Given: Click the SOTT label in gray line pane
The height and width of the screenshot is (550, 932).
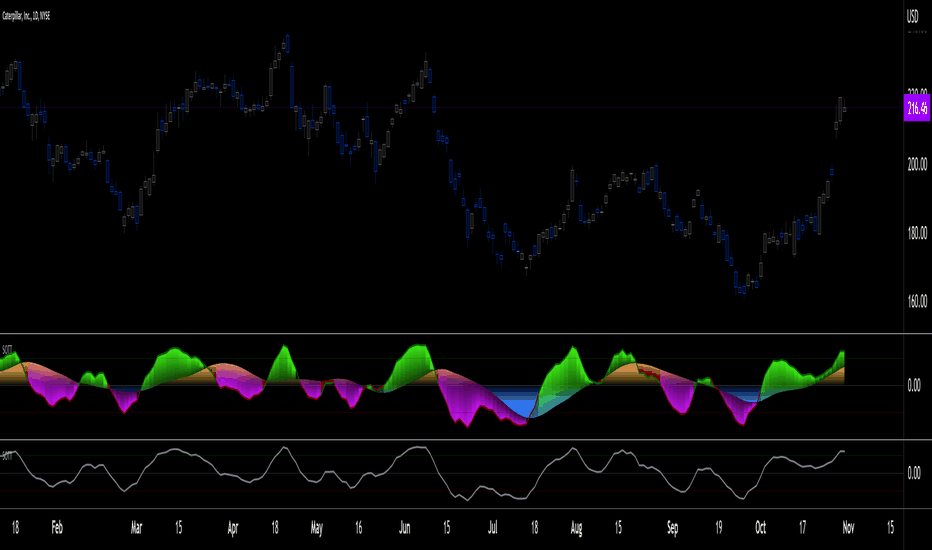Looking at the screenshot, I should pyautogui.click(x=8, y=456).
